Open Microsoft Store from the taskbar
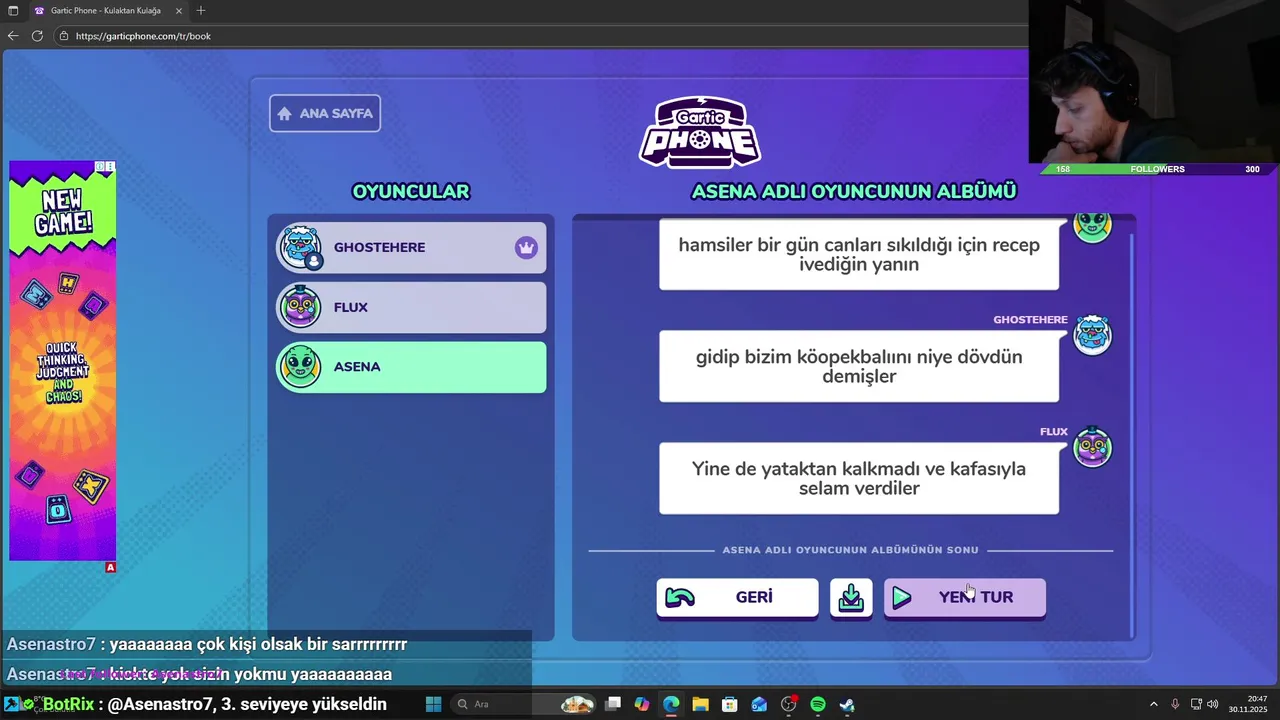 point(730,704)
